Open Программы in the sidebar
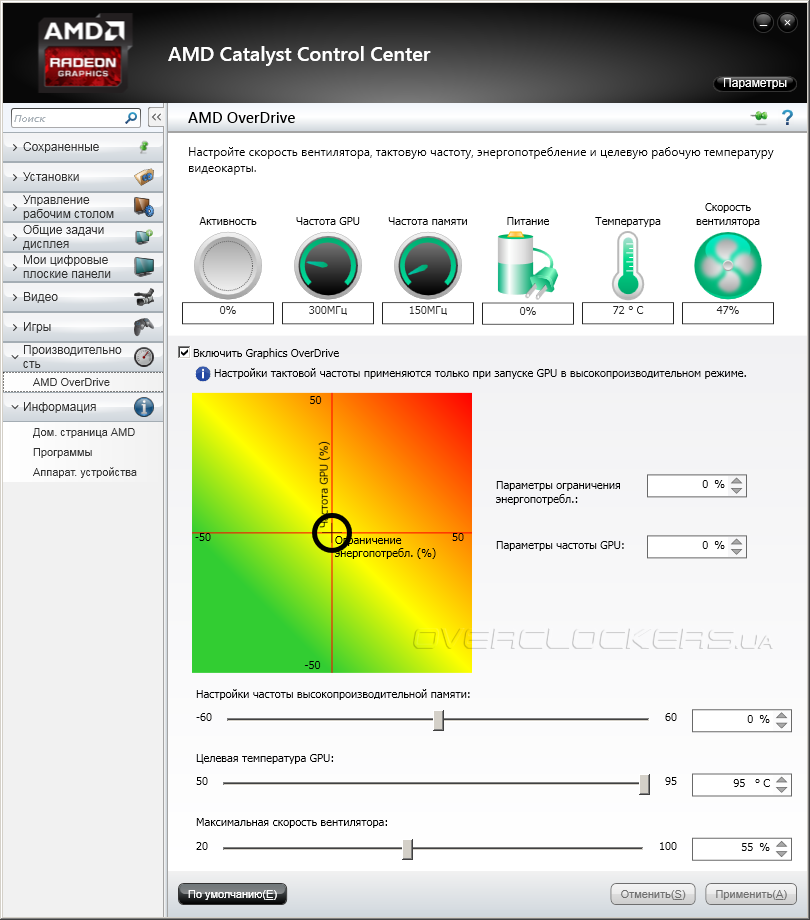The width and height of the screenshot is (810, 920). pyautogui.click(x=63, y=452)
